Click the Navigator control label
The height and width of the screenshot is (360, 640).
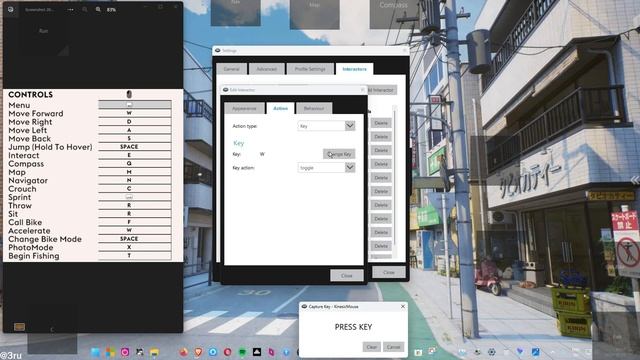coord(28,180)
